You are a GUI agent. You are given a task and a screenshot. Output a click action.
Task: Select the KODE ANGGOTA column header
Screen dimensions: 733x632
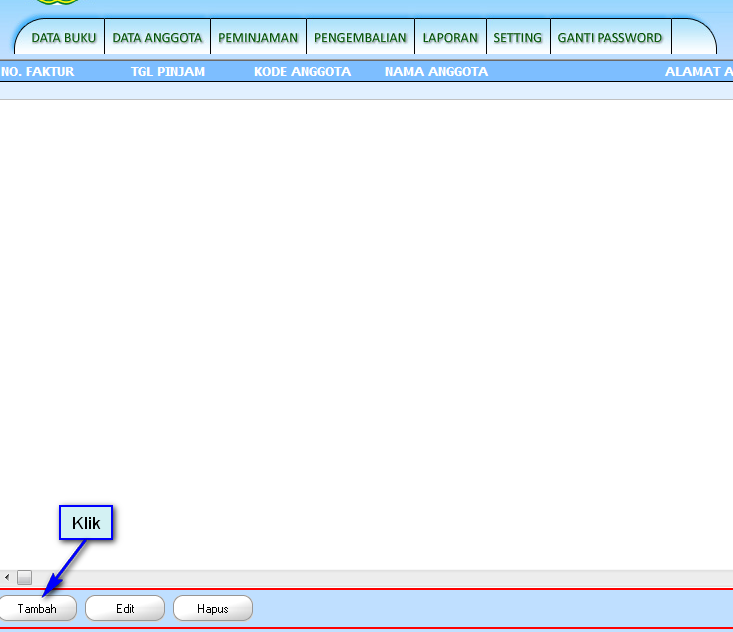tap(302, 72)
